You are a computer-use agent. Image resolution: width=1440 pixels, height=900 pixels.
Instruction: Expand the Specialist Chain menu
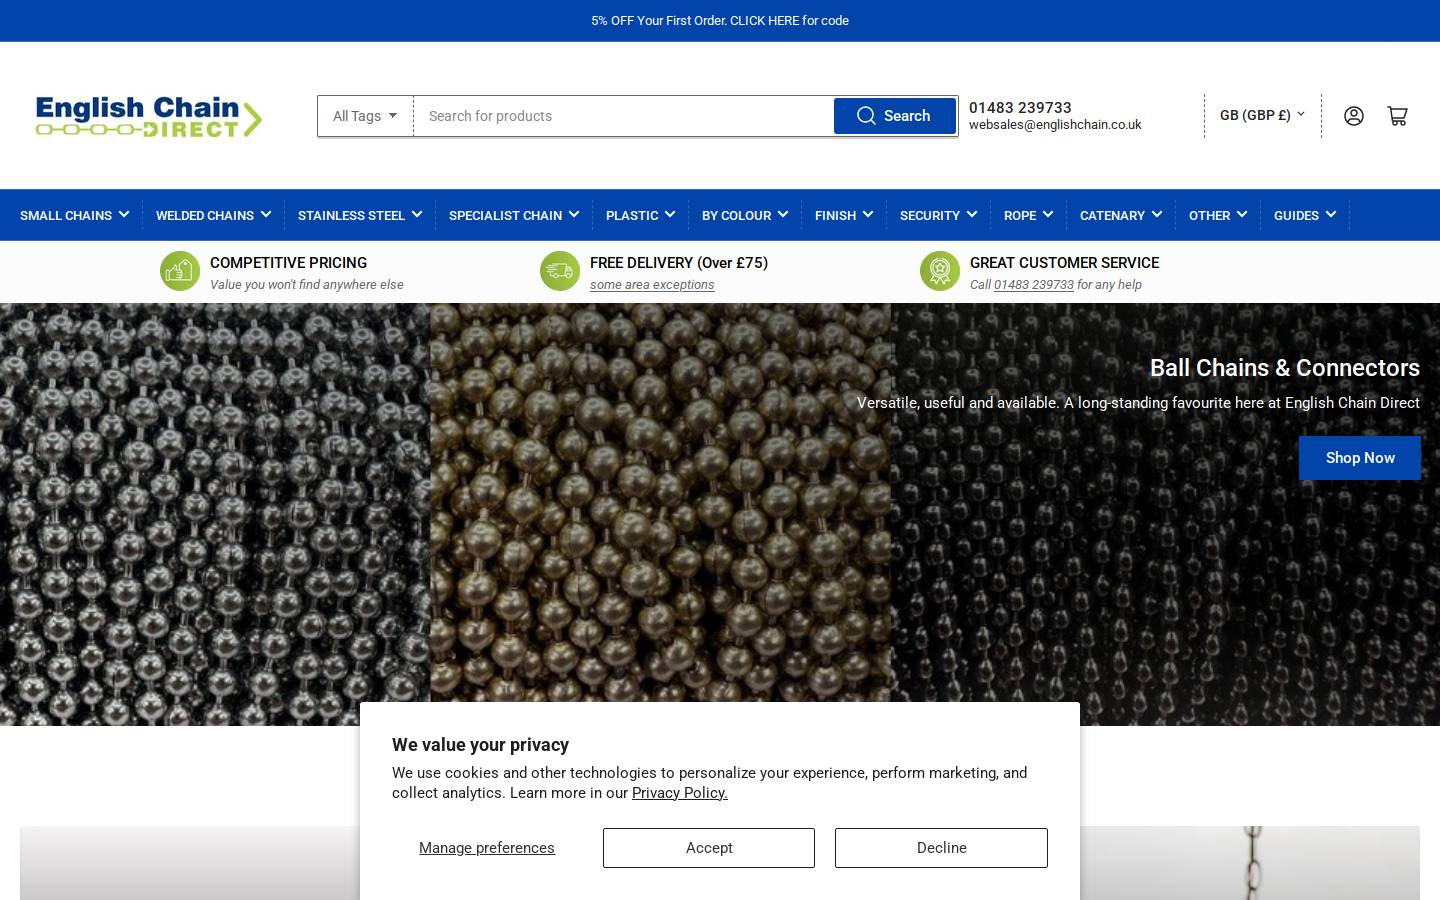[514, 215]
